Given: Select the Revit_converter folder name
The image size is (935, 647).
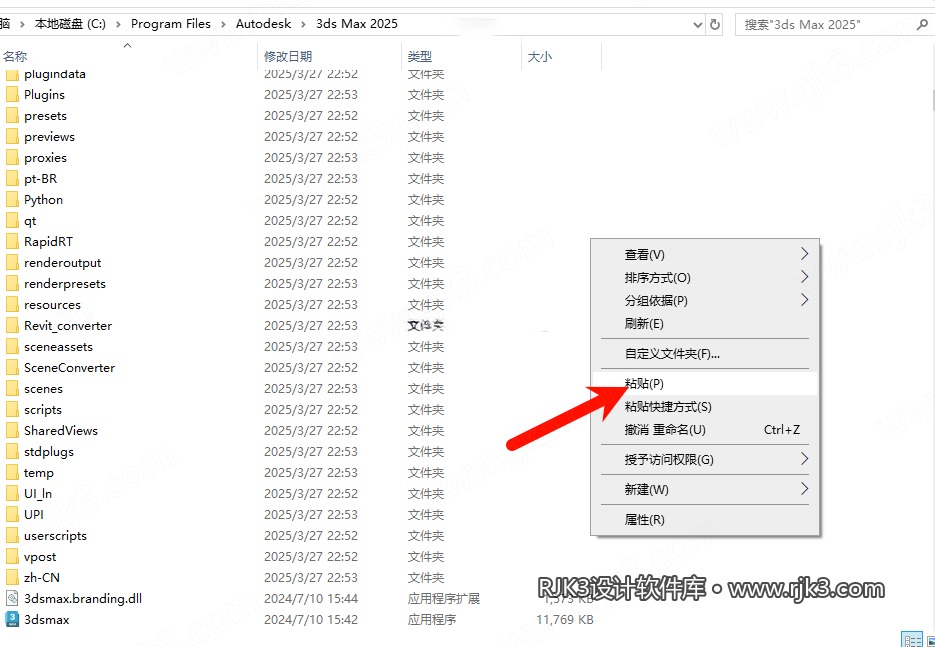Looking at the screenshot, I should [68, 326].
